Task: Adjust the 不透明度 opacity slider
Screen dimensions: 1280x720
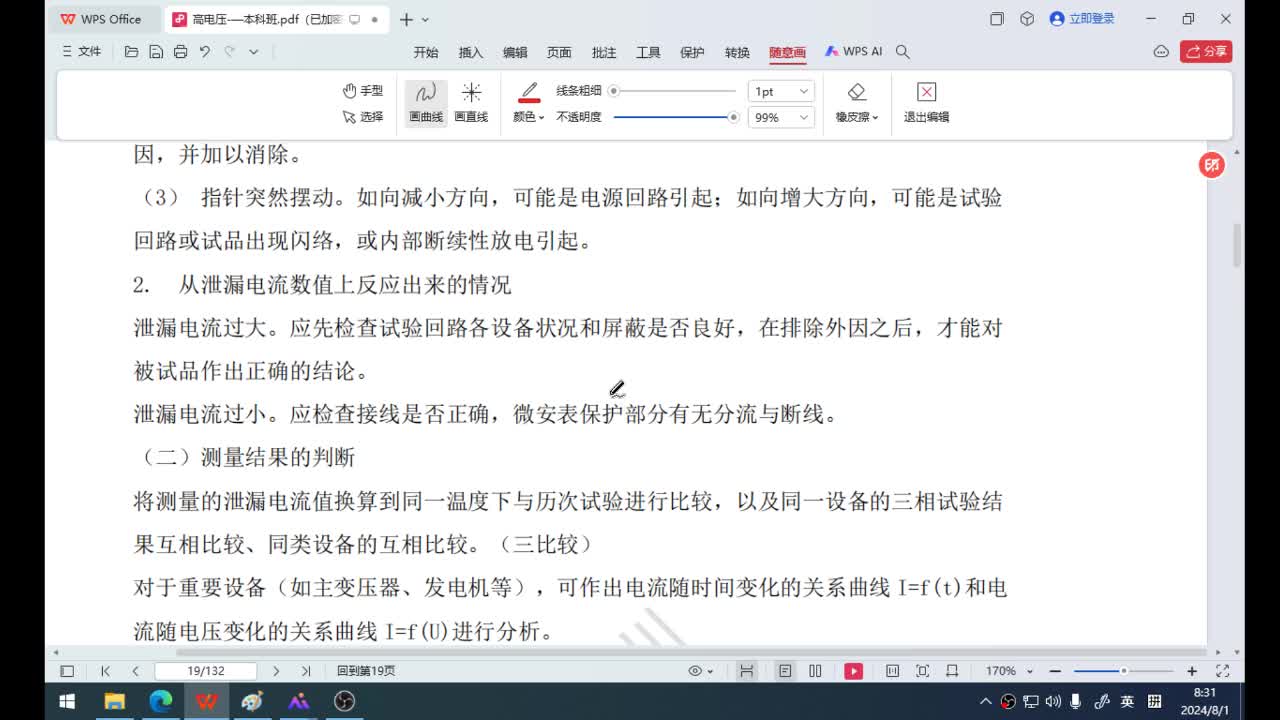Action: pos(674,117)
